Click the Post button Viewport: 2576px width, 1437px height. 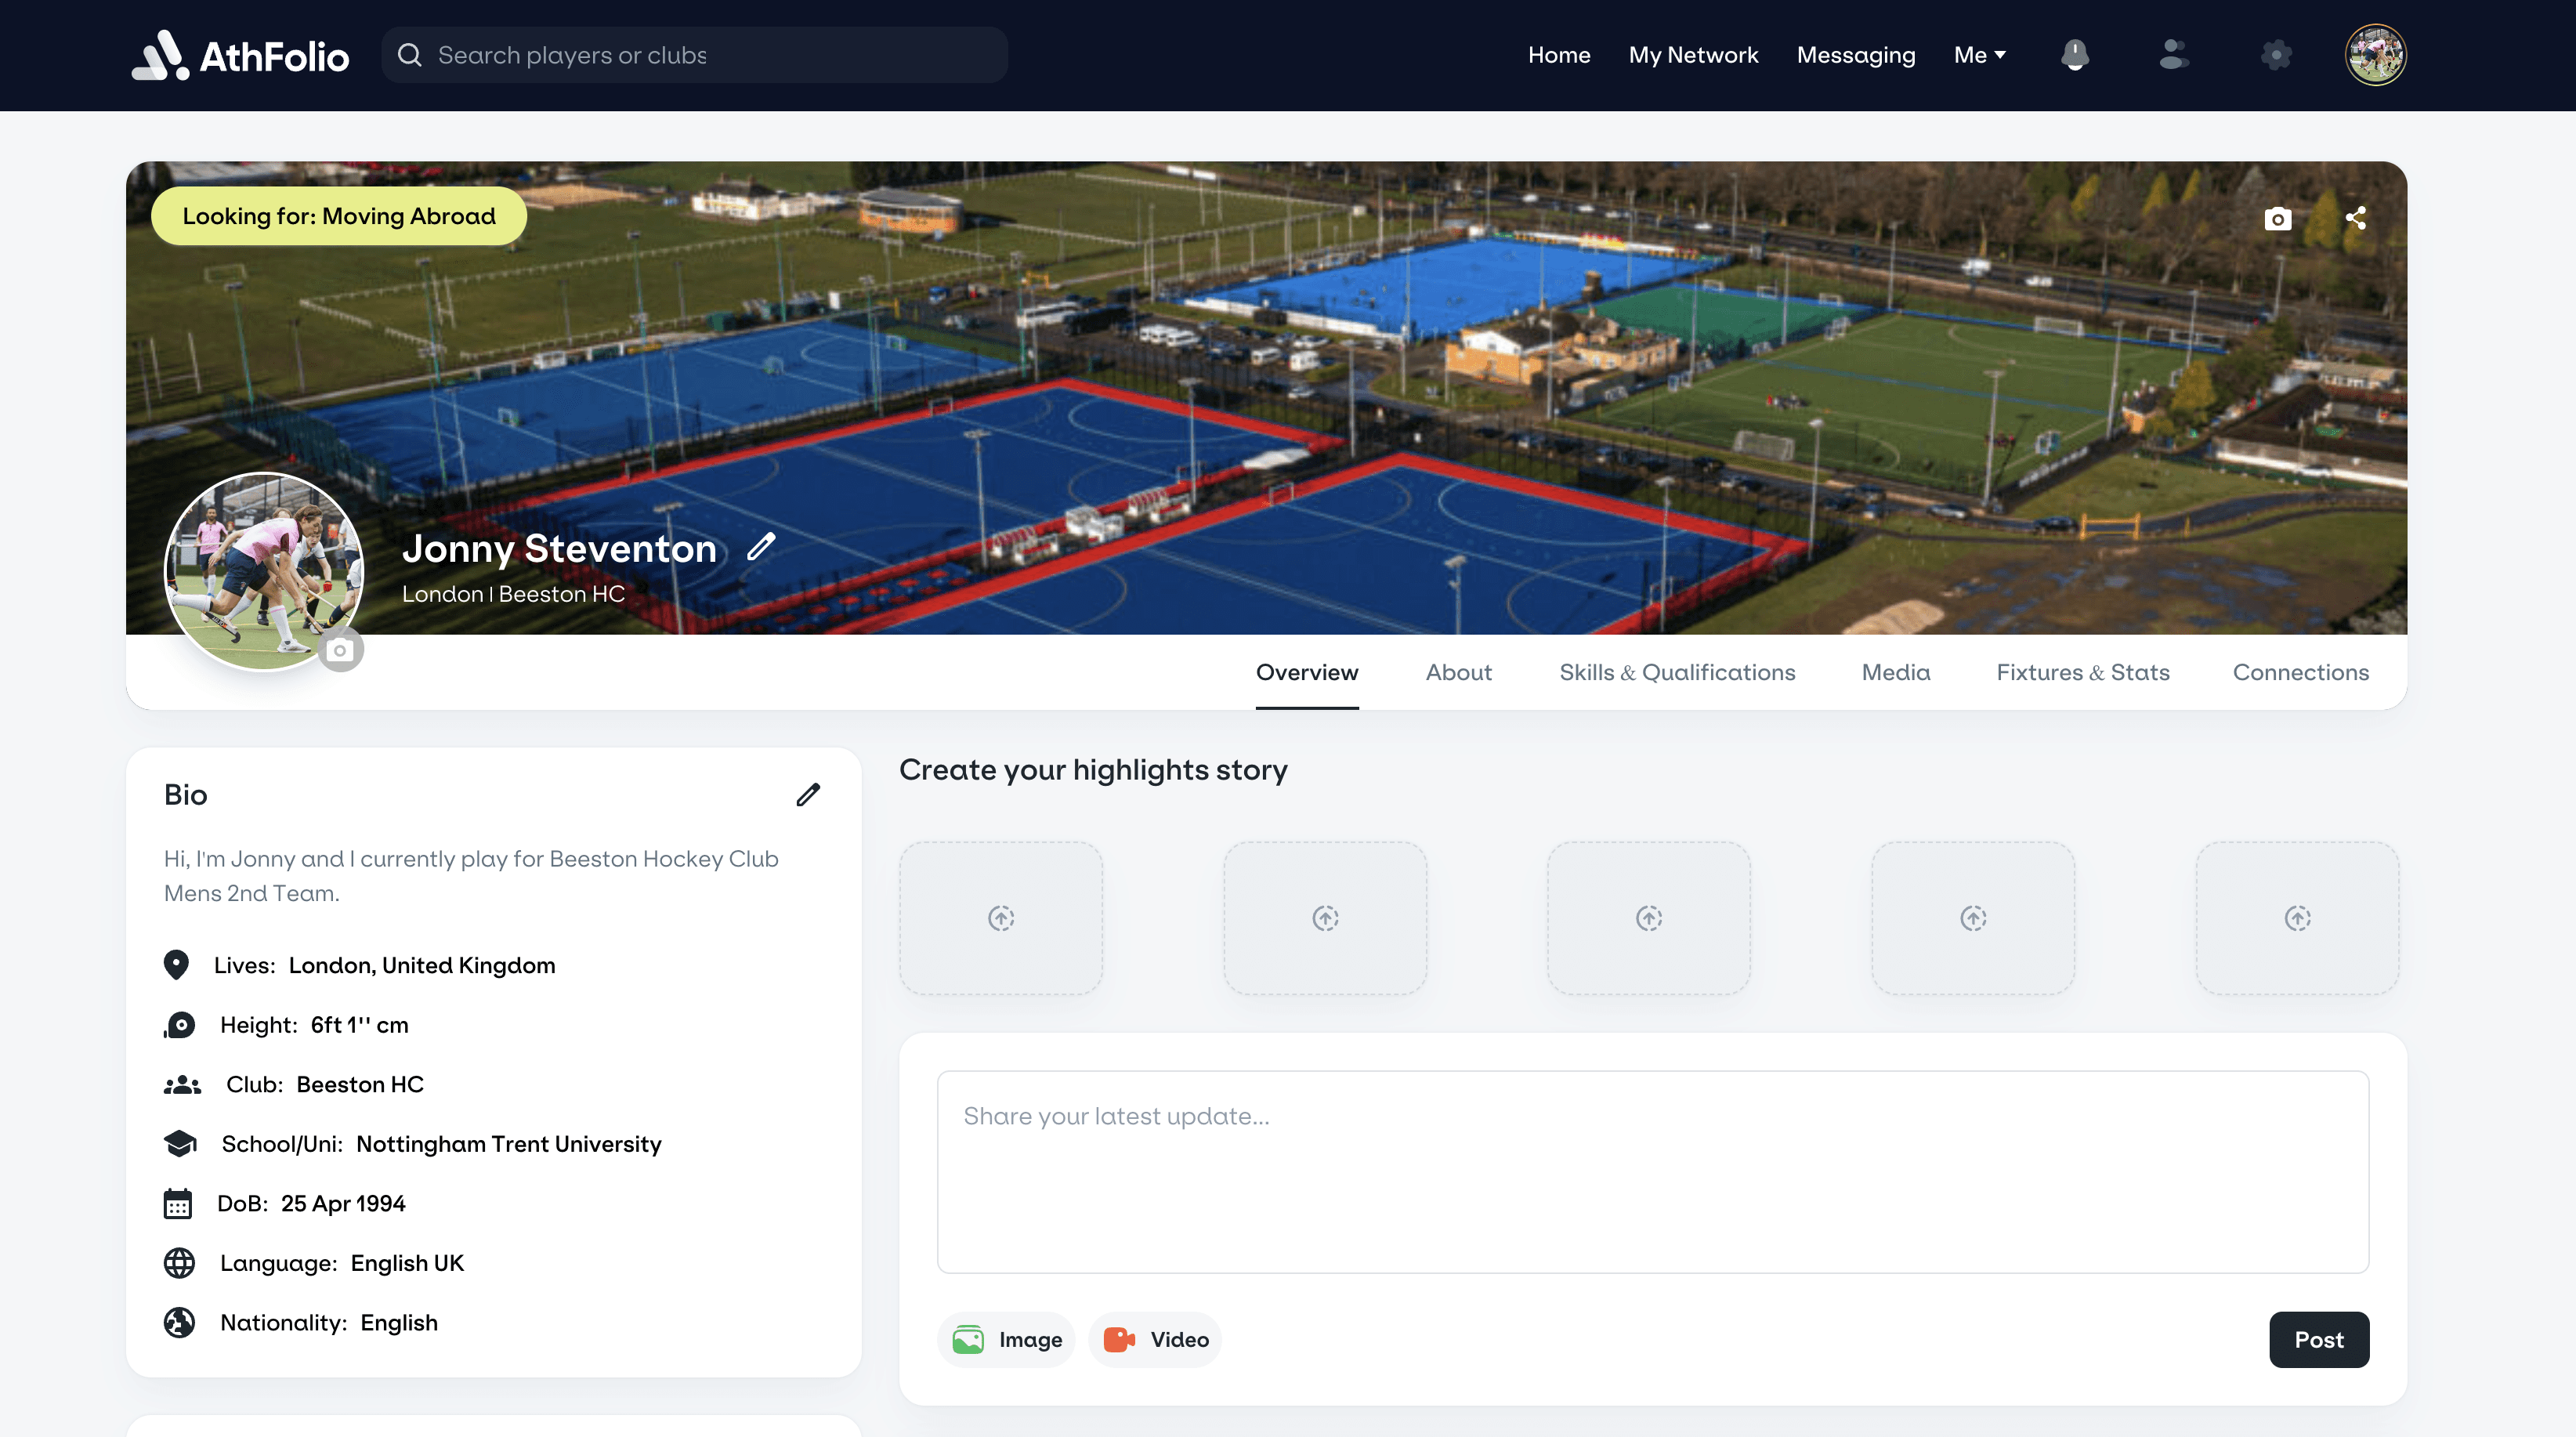[2318, 1340]
